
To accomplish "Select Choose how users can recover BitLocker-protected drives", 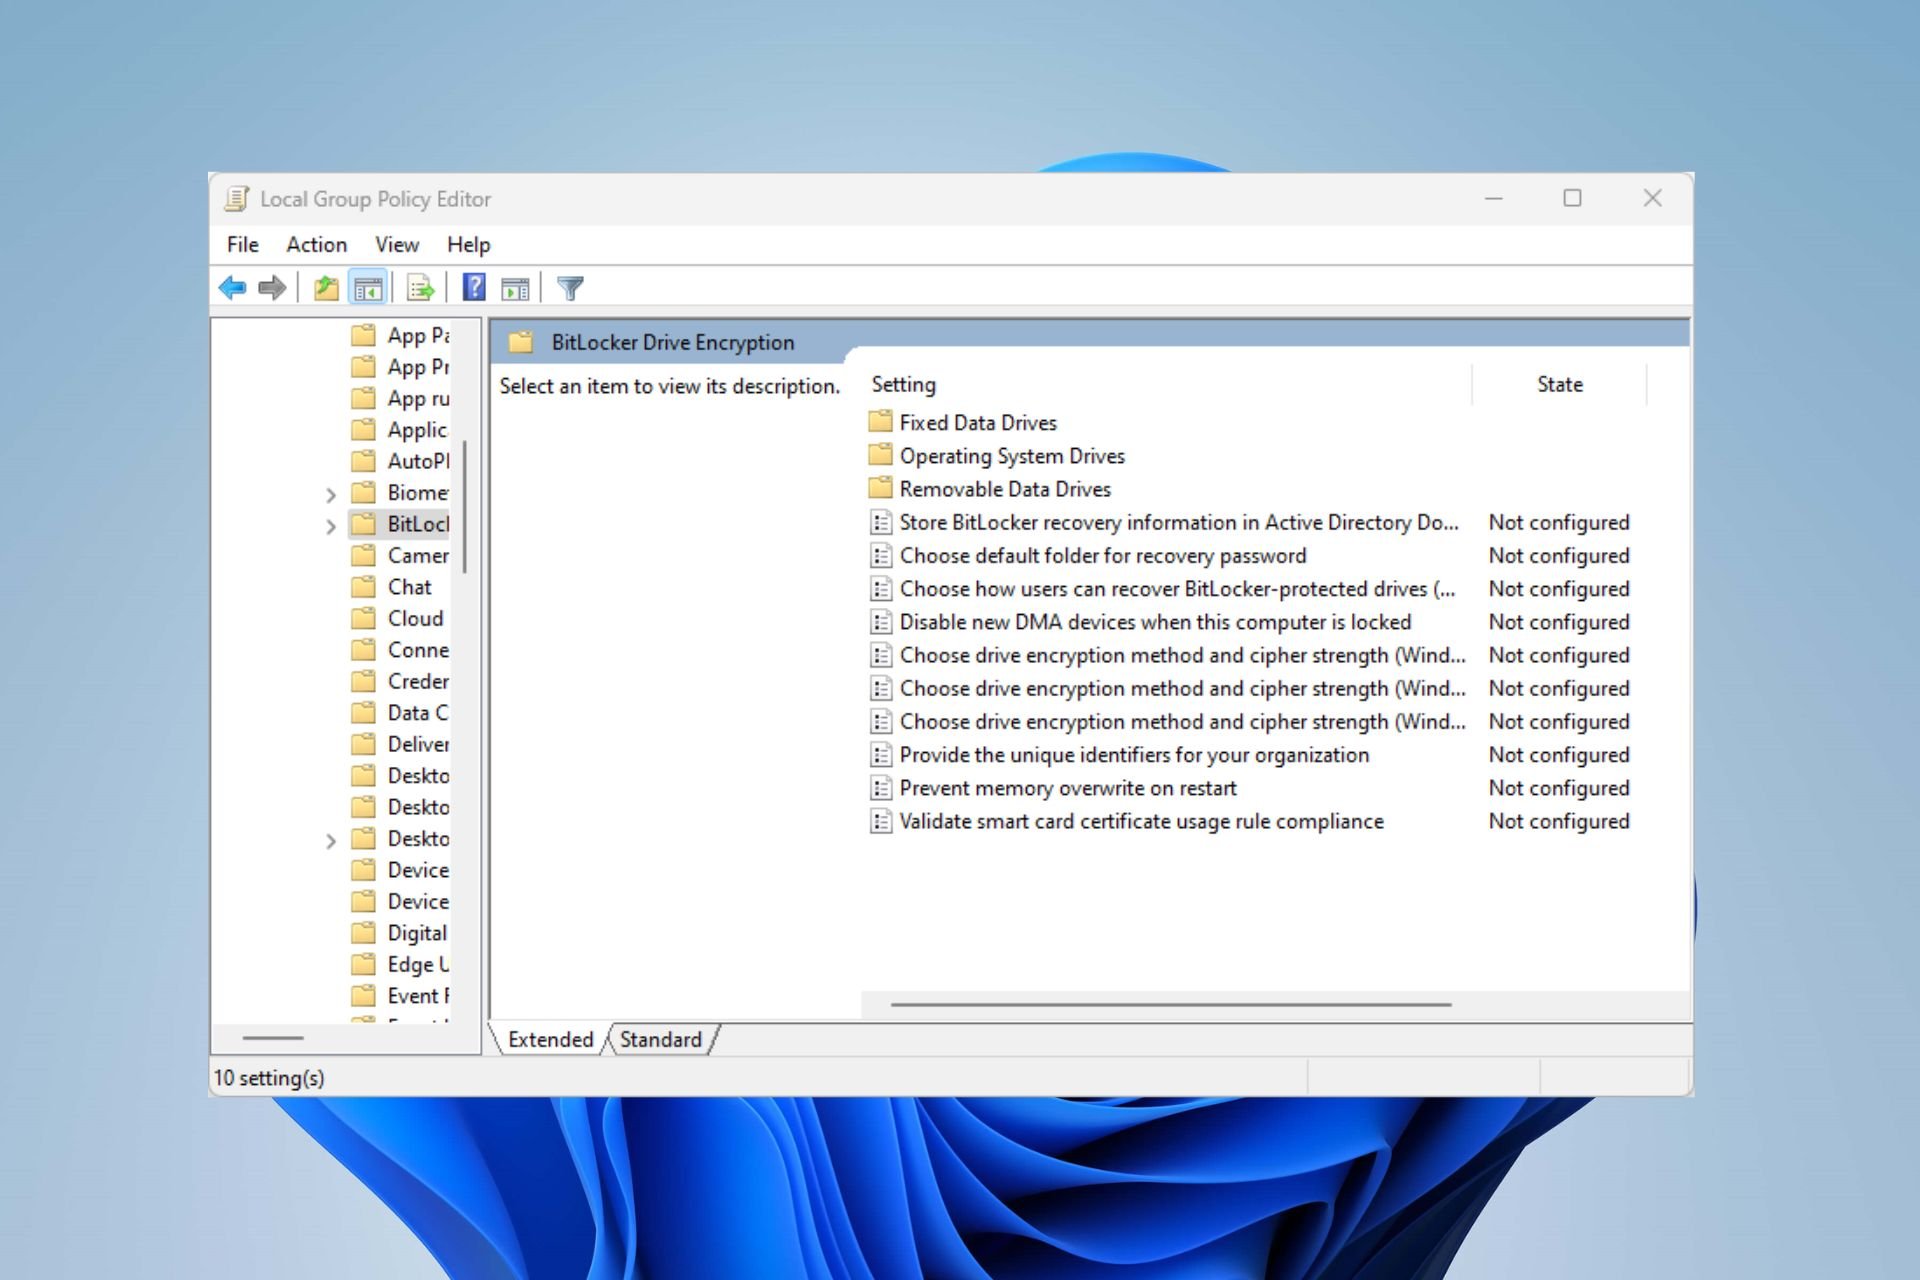I will click(x=1177, y=589).
